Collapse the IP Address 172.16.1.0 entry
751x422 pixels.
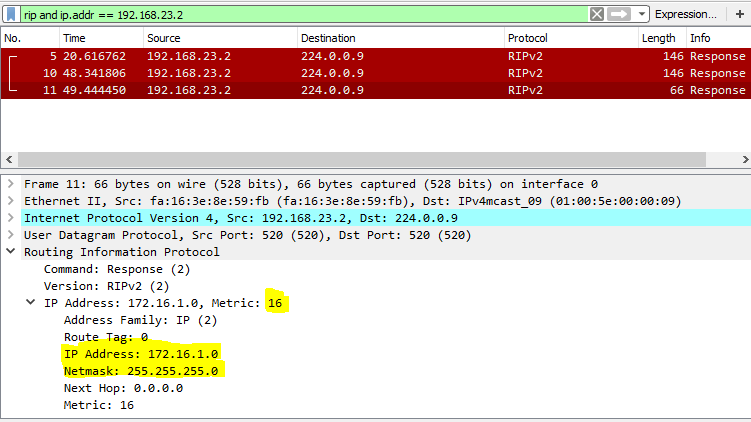31,302
